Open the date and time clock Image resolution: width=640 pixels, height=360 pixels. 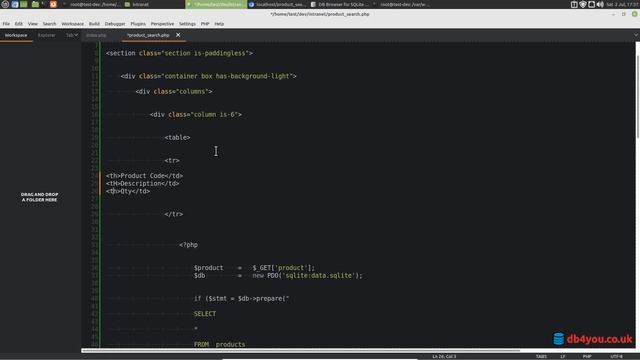tap(623, 4)
